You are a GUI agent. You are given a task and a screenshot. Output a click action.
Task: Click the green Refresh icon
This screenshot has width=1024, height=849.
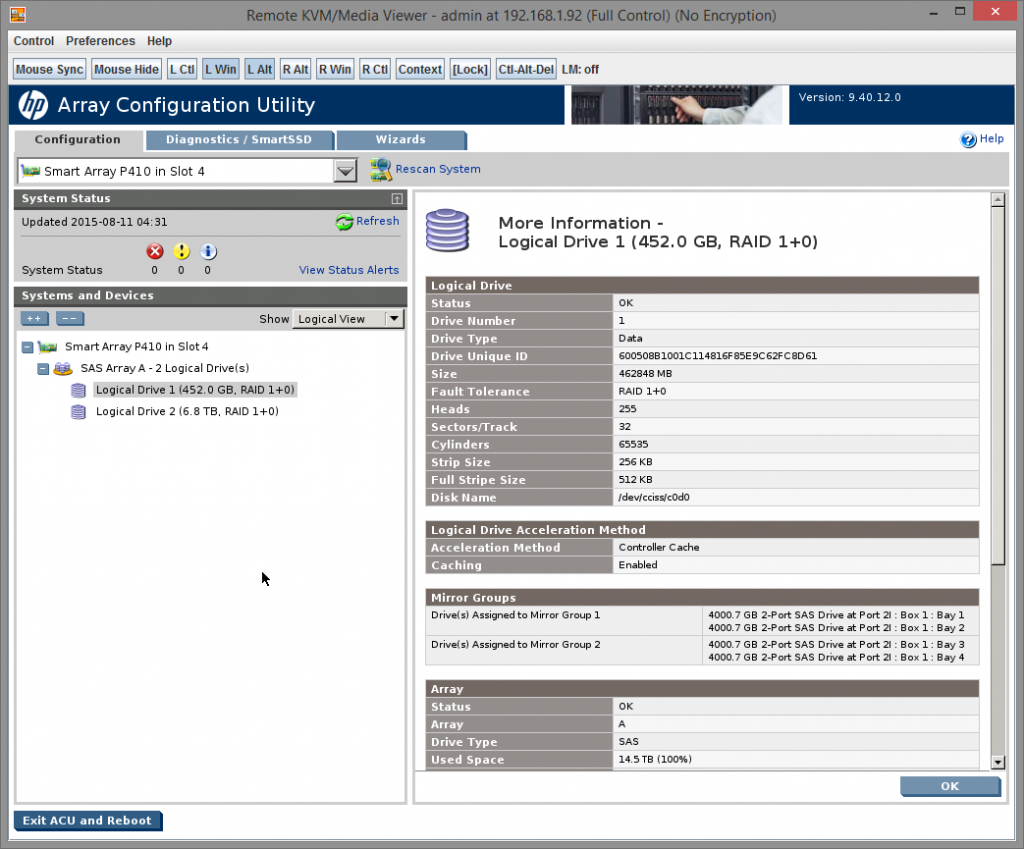point(344,222)
